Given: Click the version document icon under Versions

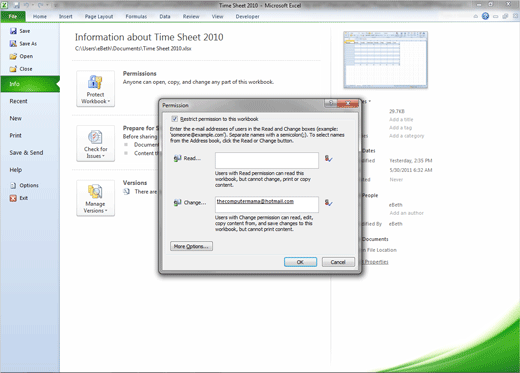Looking at the screenshot, I should (127, 192).
